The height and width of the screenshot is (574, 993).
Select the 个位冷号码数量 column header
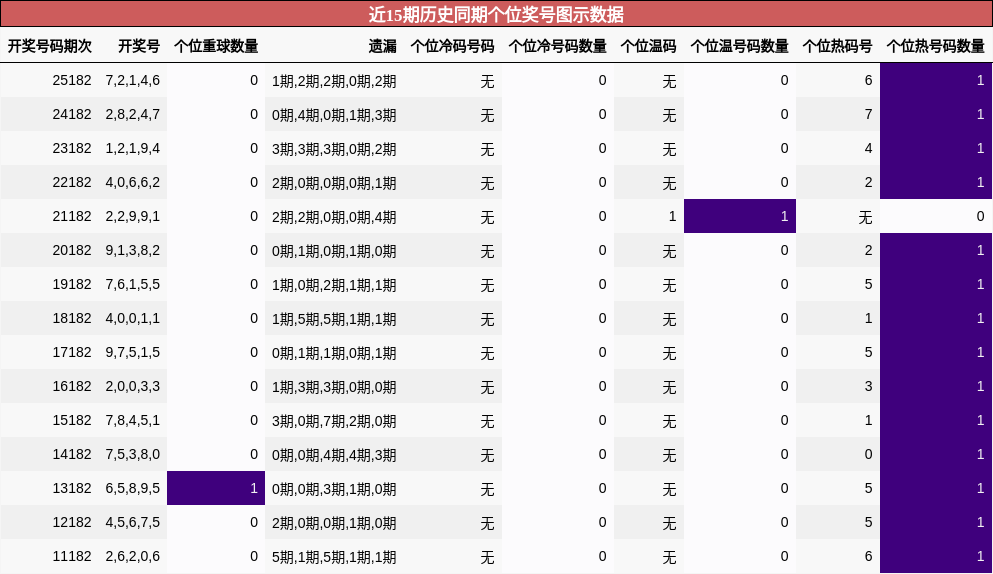point(557,46)
